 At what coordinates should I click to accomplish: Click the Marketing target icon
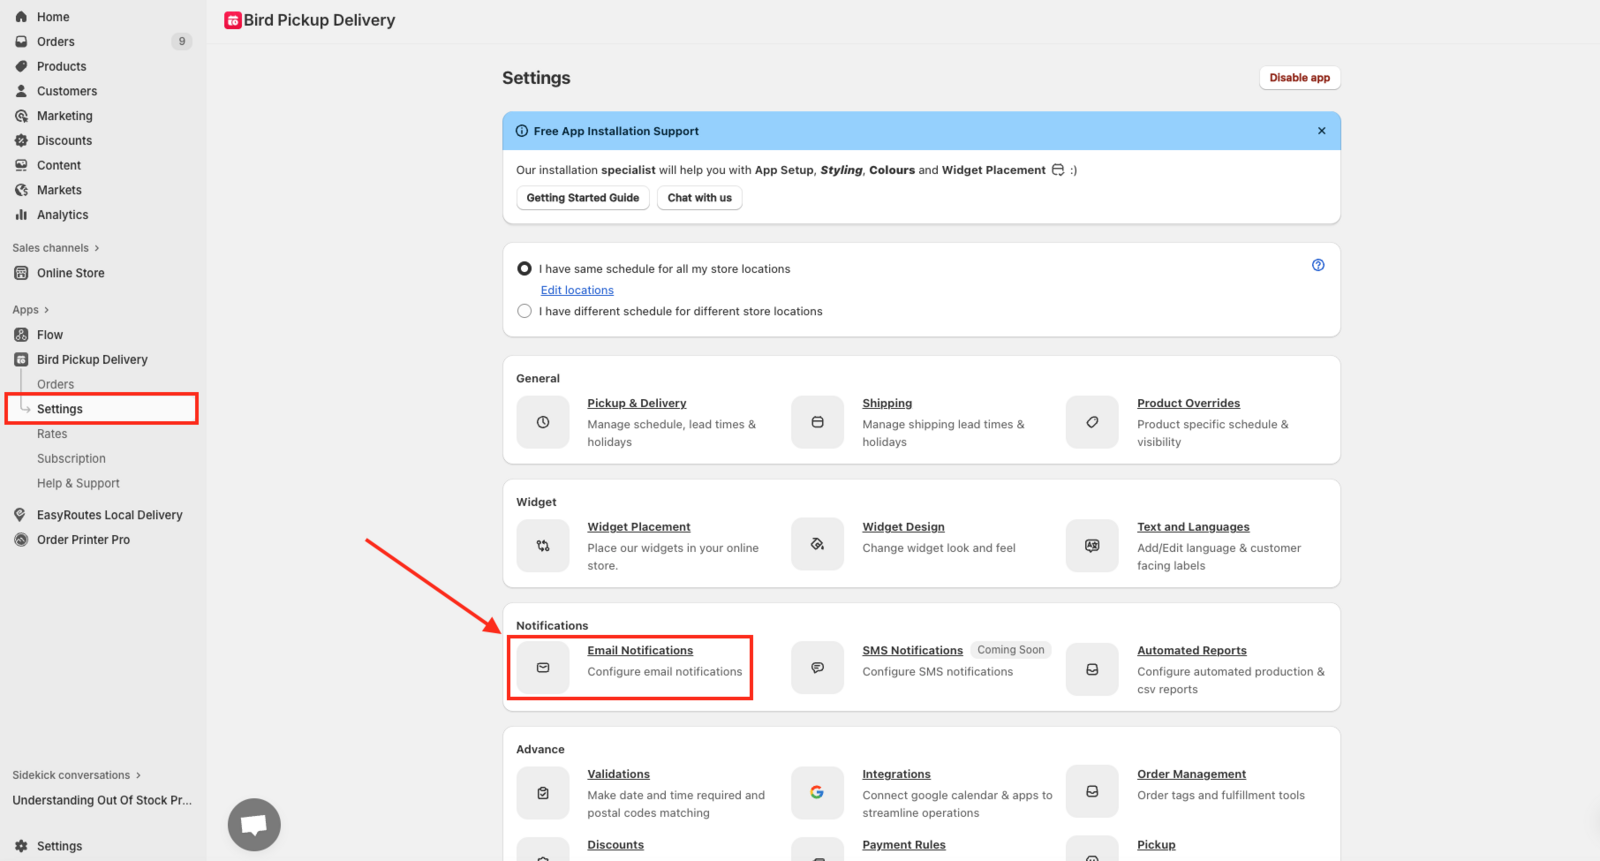[x=21, y=116]
